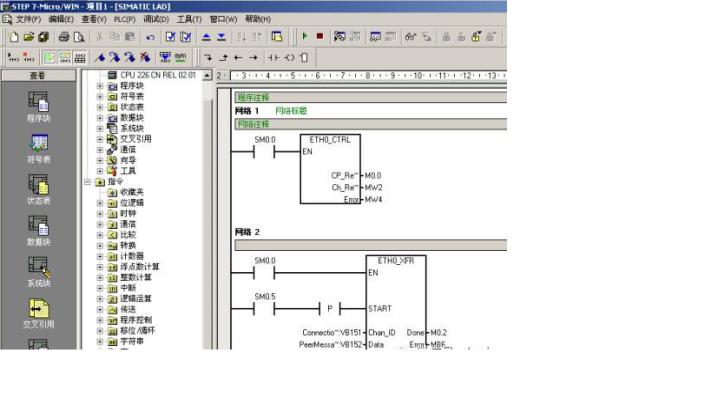711x405 pixels.
Task: Put the PLC in STOP mode
Action: click(x=320, y=36)
